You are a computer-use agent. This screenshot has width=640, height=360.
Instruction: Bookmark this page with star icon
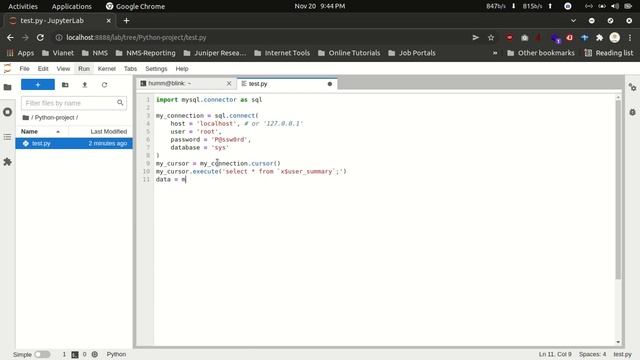(x=491, y=38)
